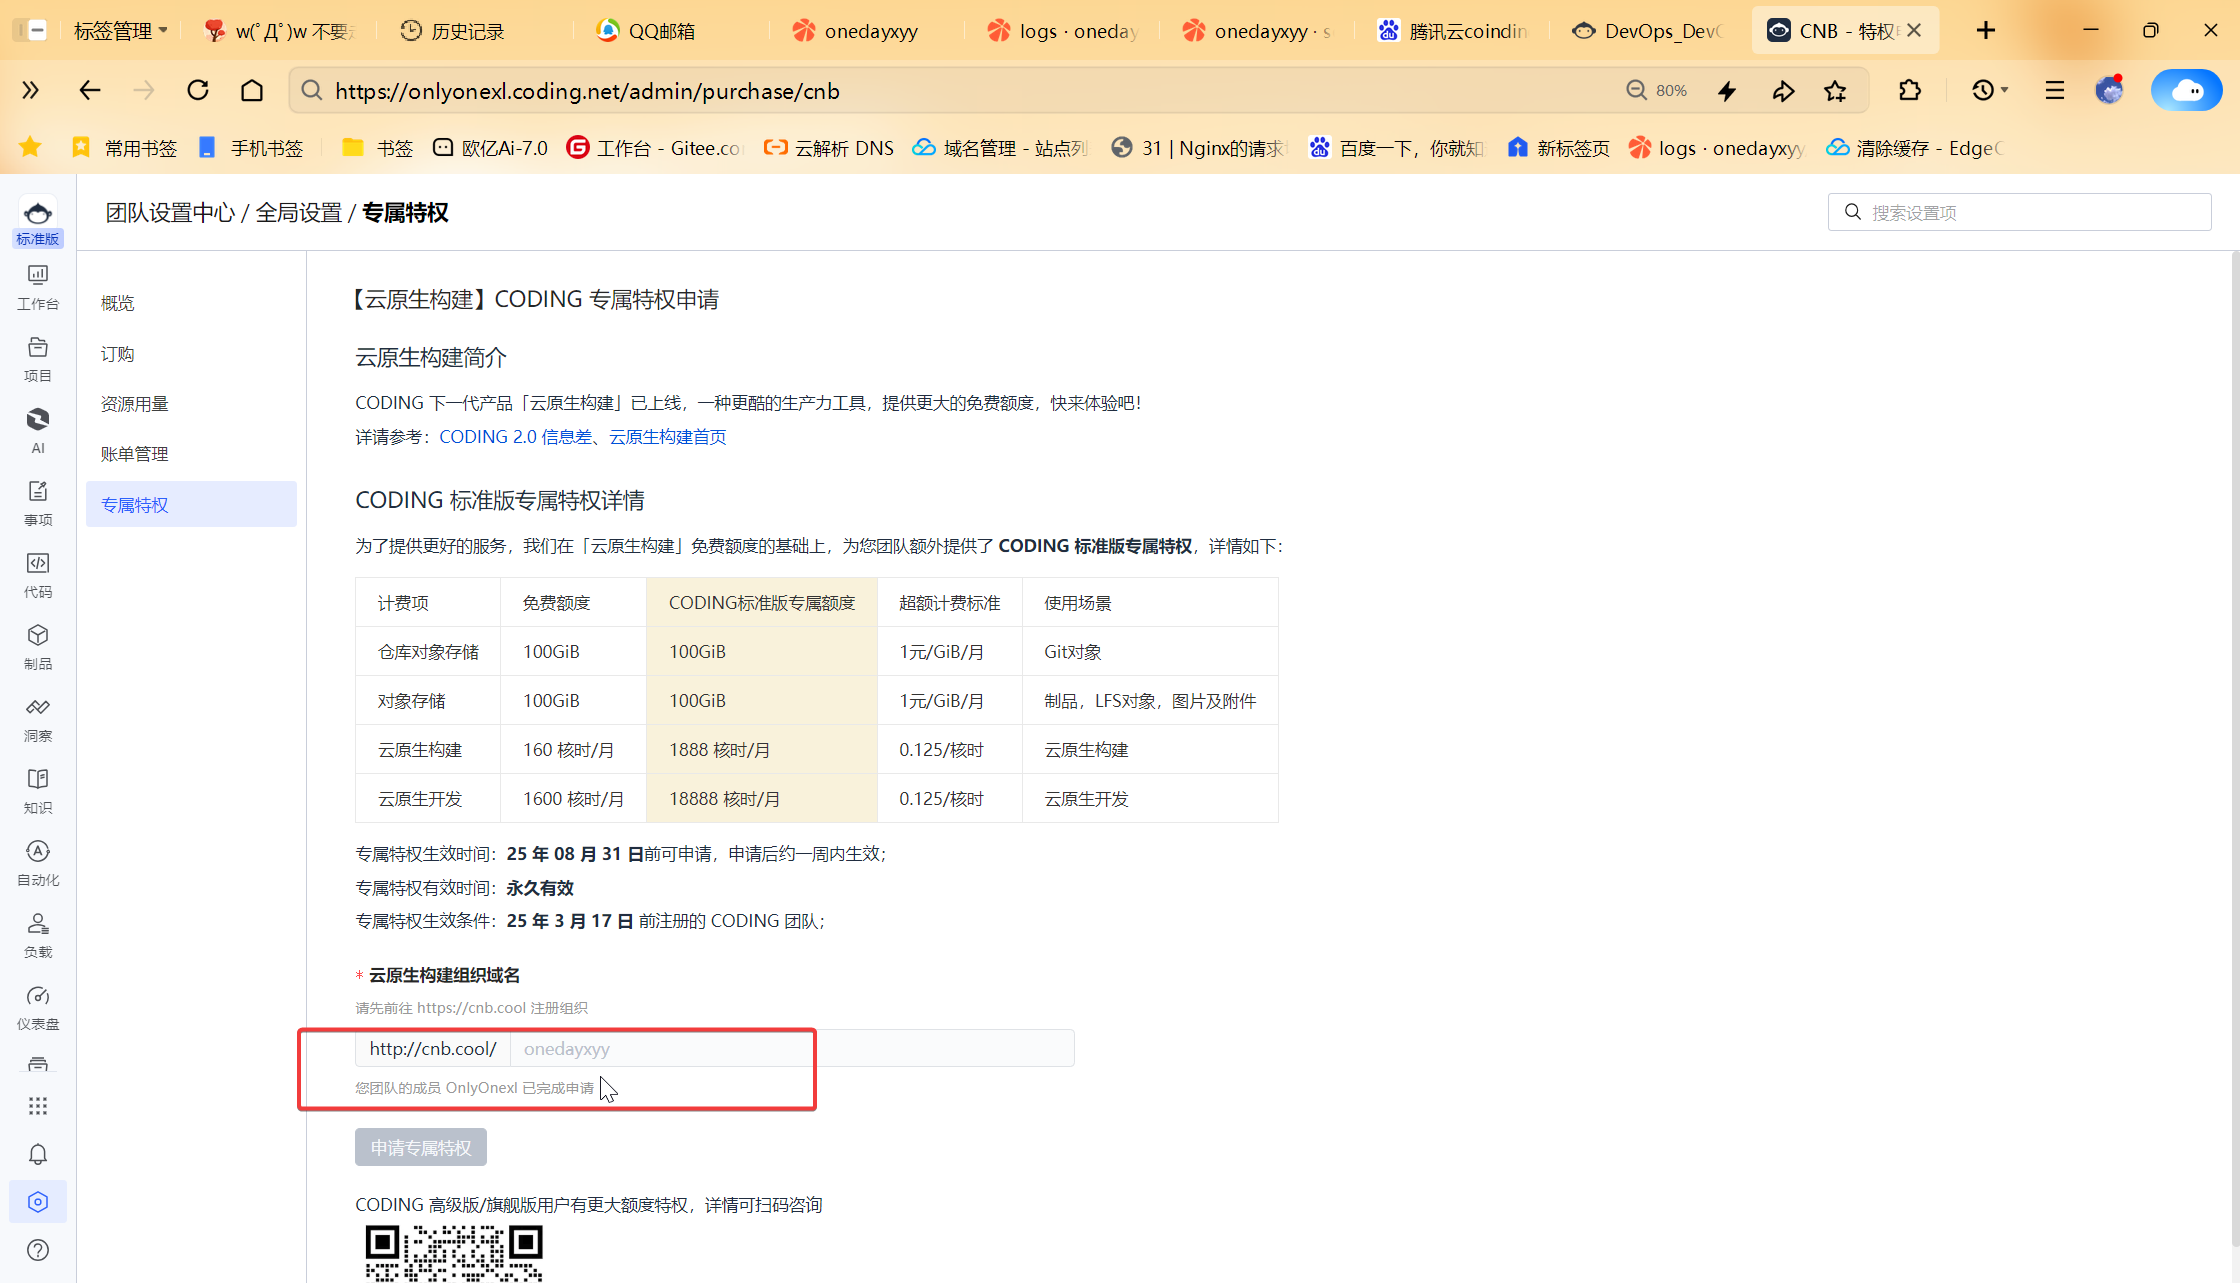
Task: Open the 负载 workload sidebar icon
Action: pos(38,935)
